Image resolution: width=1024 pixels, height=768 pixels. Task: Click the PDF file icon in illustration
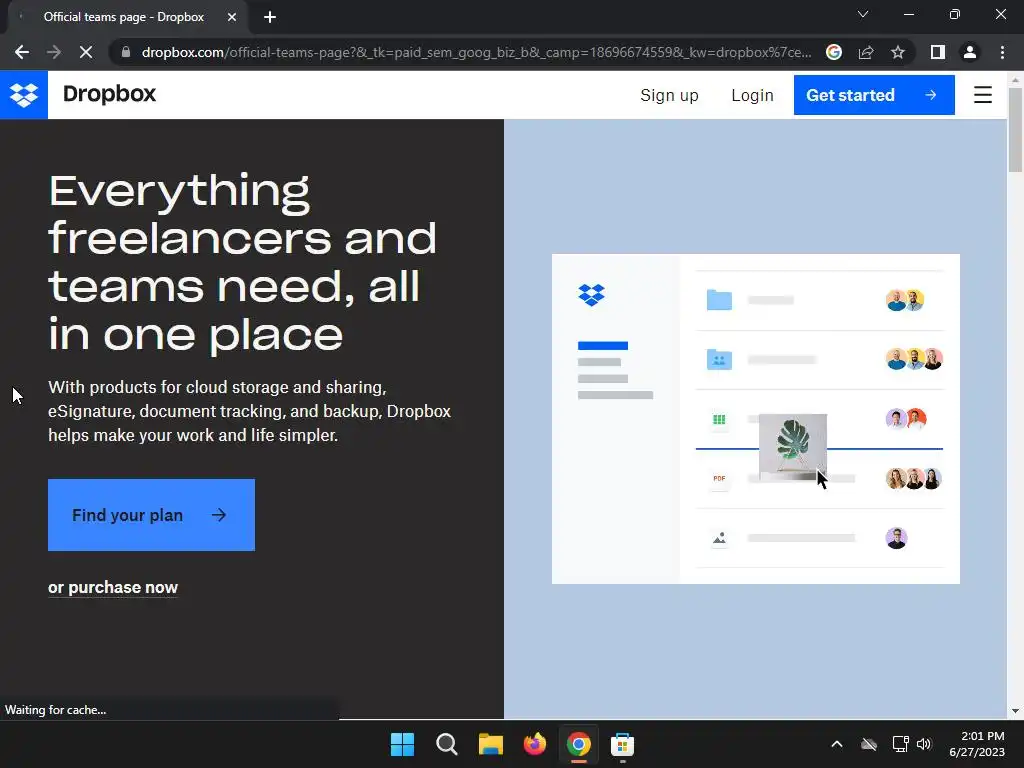click(719, 479)
